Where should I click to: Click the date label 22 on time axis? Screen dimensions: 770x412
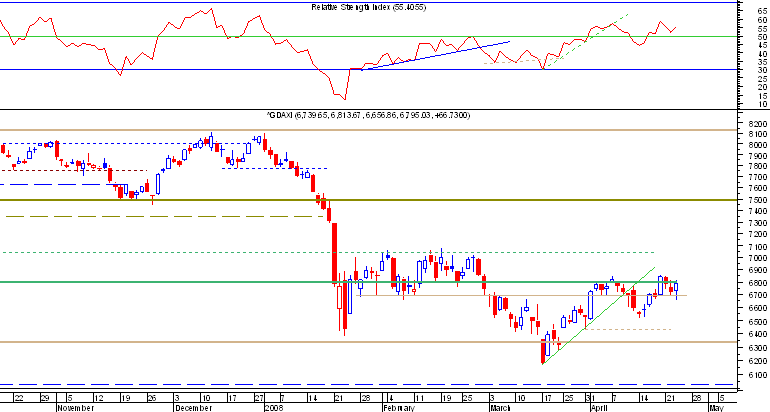pyautogui.click(x=19, y=397)
